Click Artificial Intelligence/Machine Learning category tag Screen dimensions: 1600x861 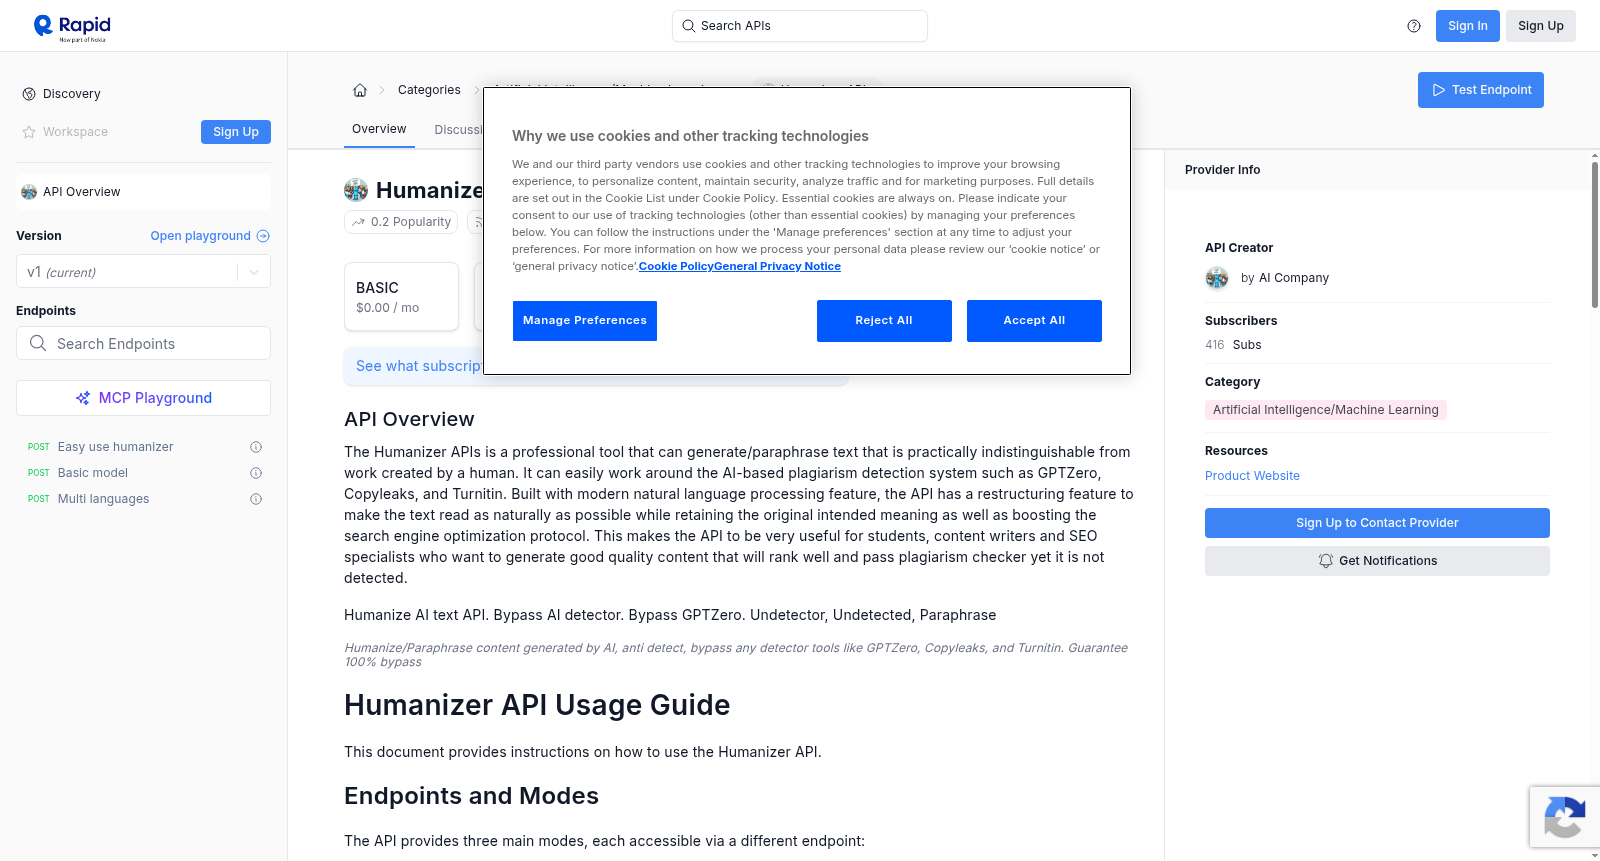(x=1325, y=410)
